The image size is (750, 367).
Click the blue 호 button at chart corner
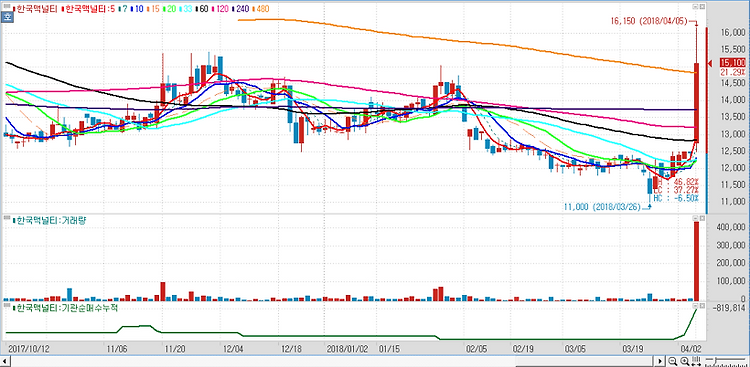8,17
